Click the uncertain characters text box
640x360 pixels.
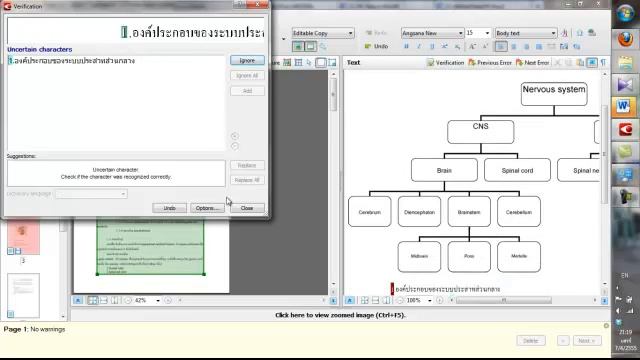coord(116,103)
